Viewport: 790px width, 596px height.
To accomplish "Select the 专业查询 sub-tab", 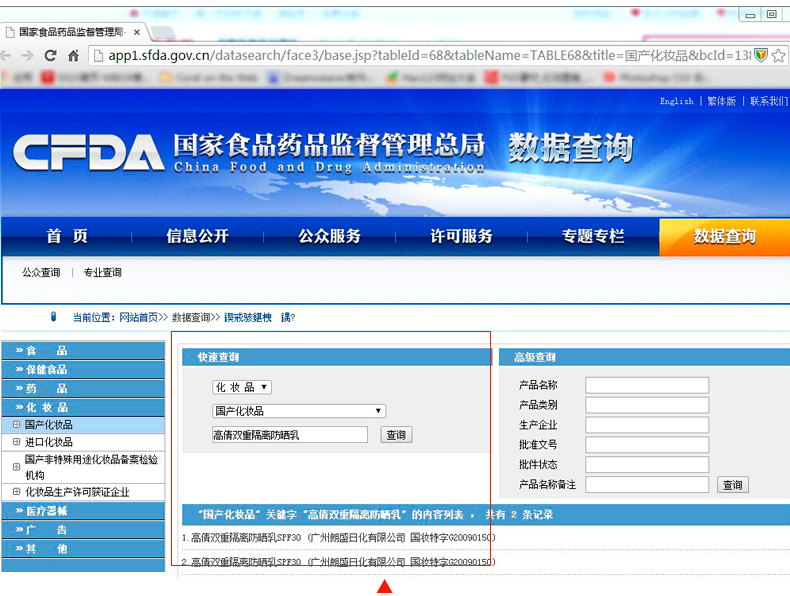I will (102, 273).
